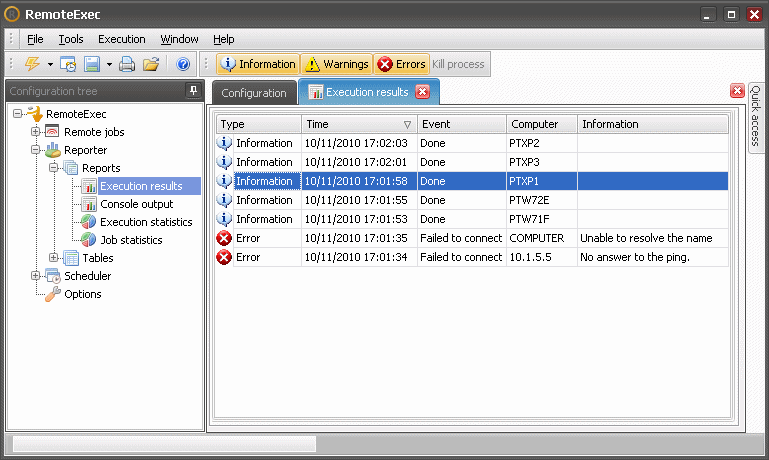Click the Options wrench icon
Screen dimensions: 769x460
point(52,294)
